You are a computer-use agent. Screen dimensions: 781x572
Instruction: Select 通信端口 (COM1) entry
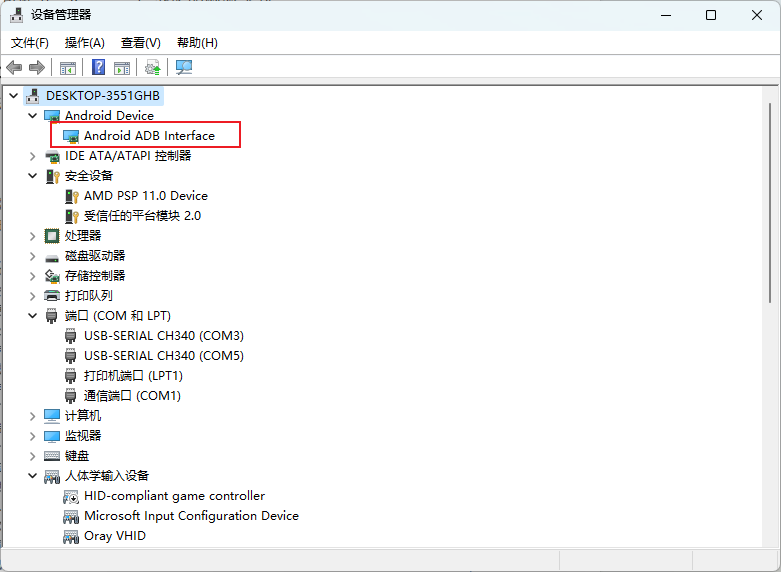(123, 396)
